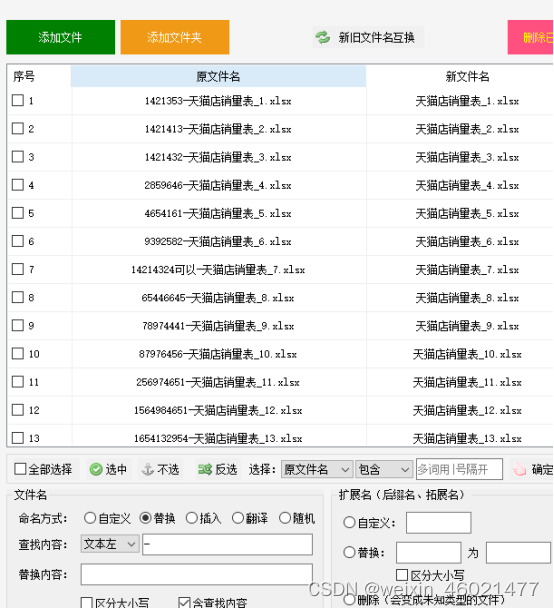Tick the checkbox for row 4
Viewport: 554px width, 608px height.
point(18,185)
